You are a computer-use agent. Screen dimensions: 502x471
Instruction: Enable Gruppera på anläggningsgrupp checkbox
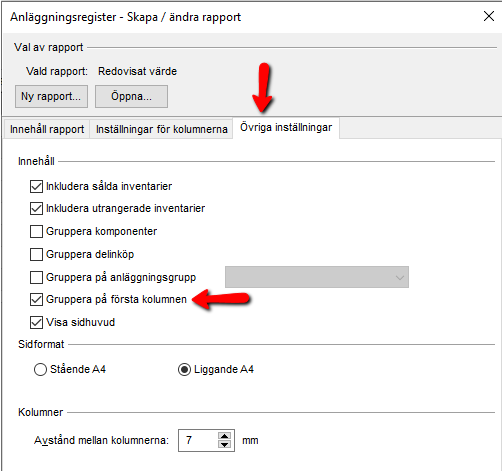(x=36, y=277)
